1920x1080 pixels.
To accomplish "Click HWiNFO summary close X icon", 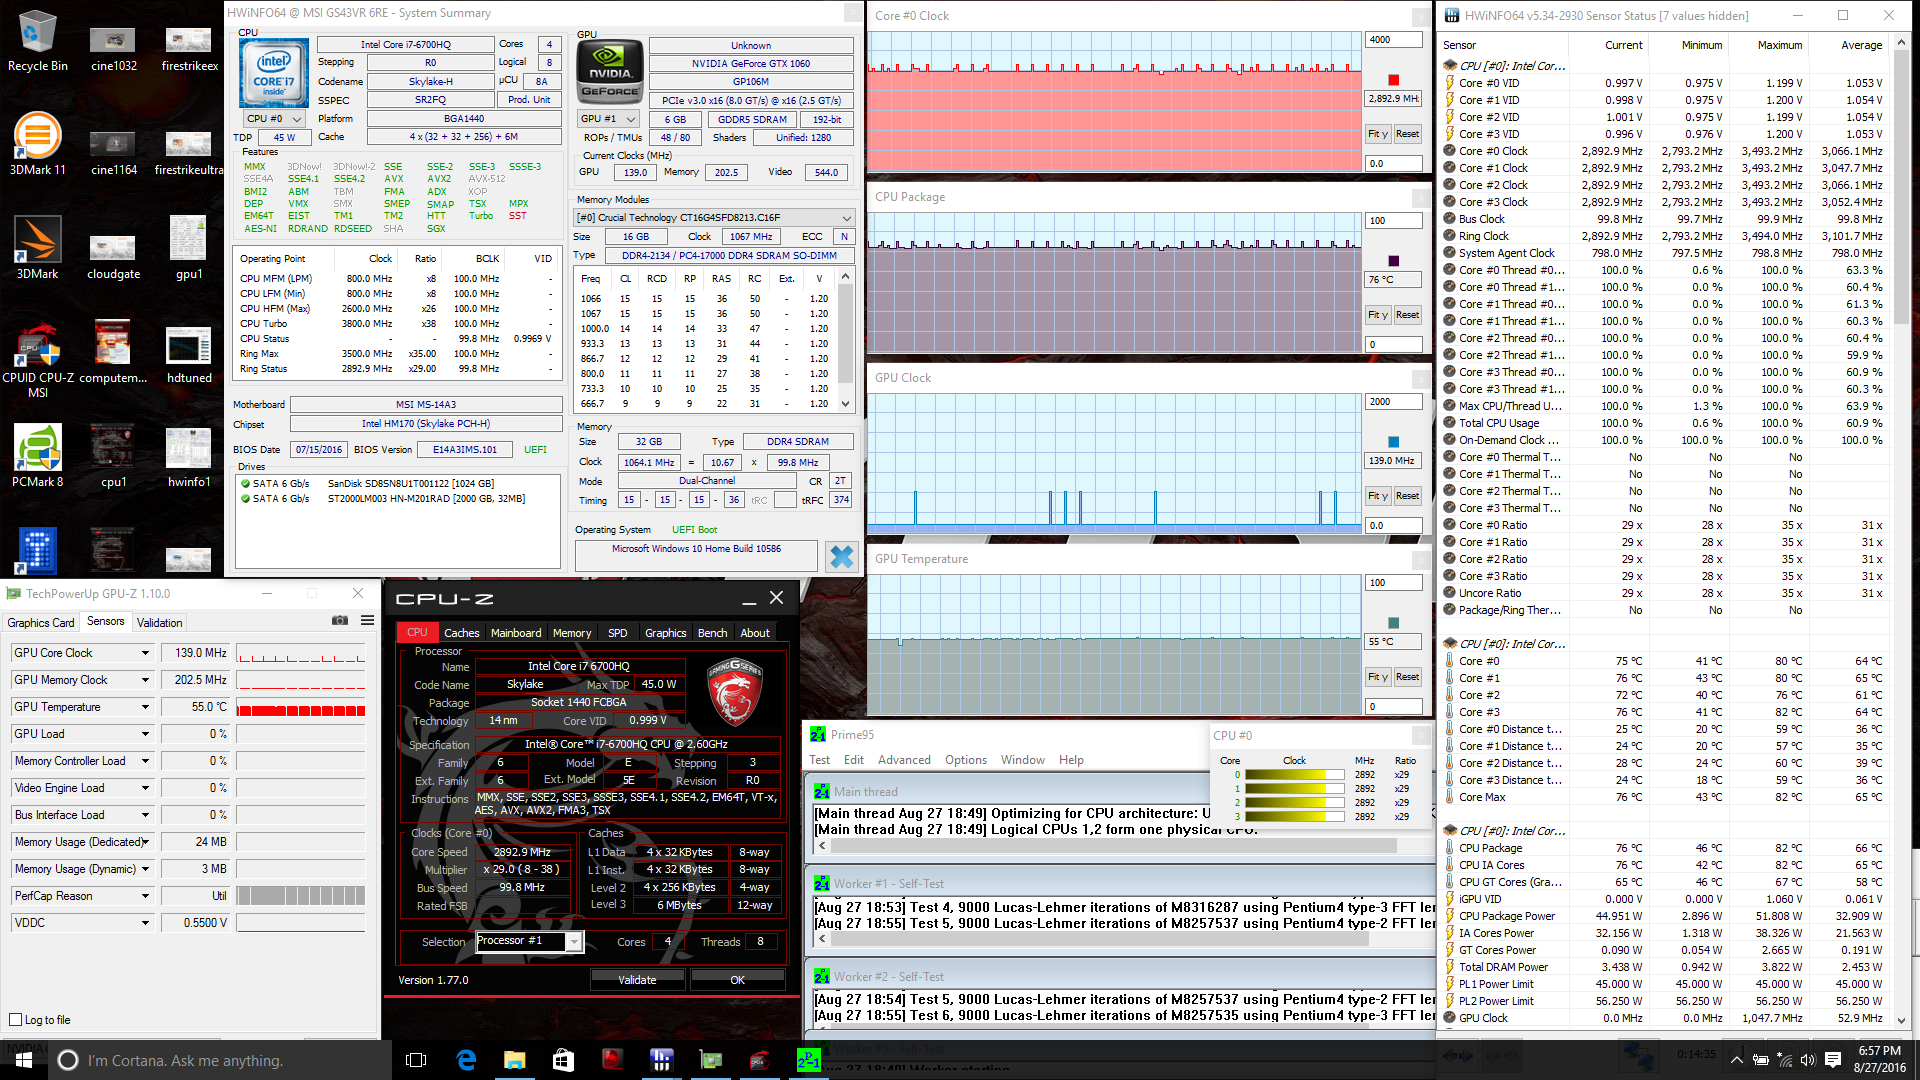I will pos(842,556).
